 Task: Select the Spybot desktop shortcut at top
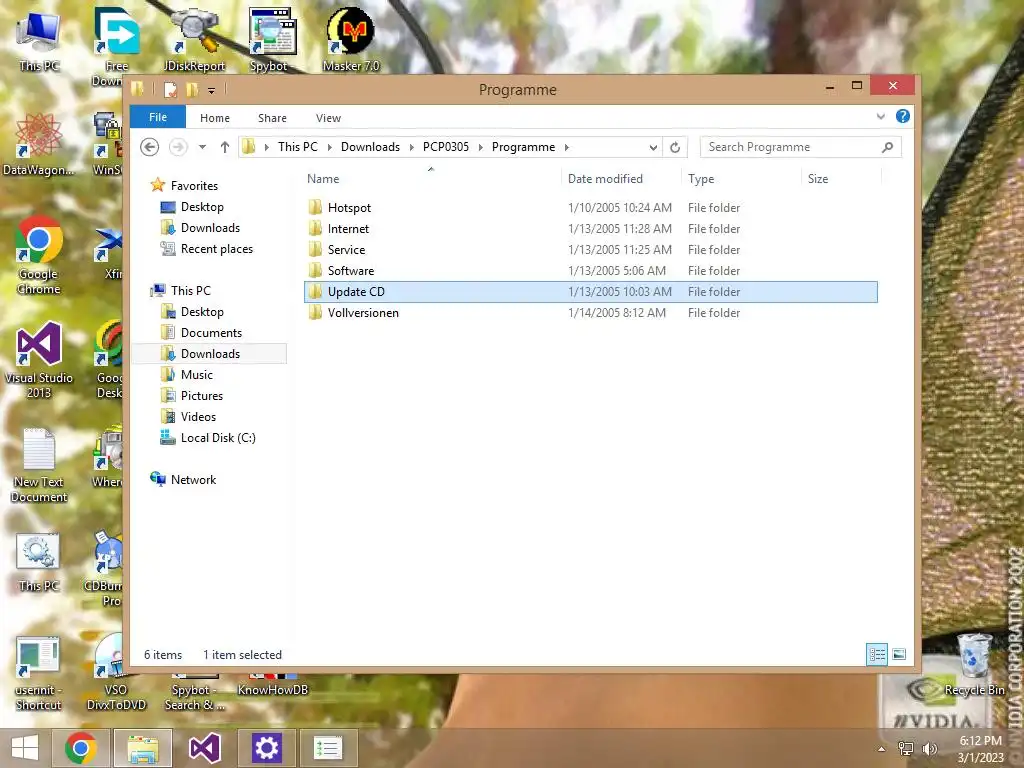[x=271, y=39]
